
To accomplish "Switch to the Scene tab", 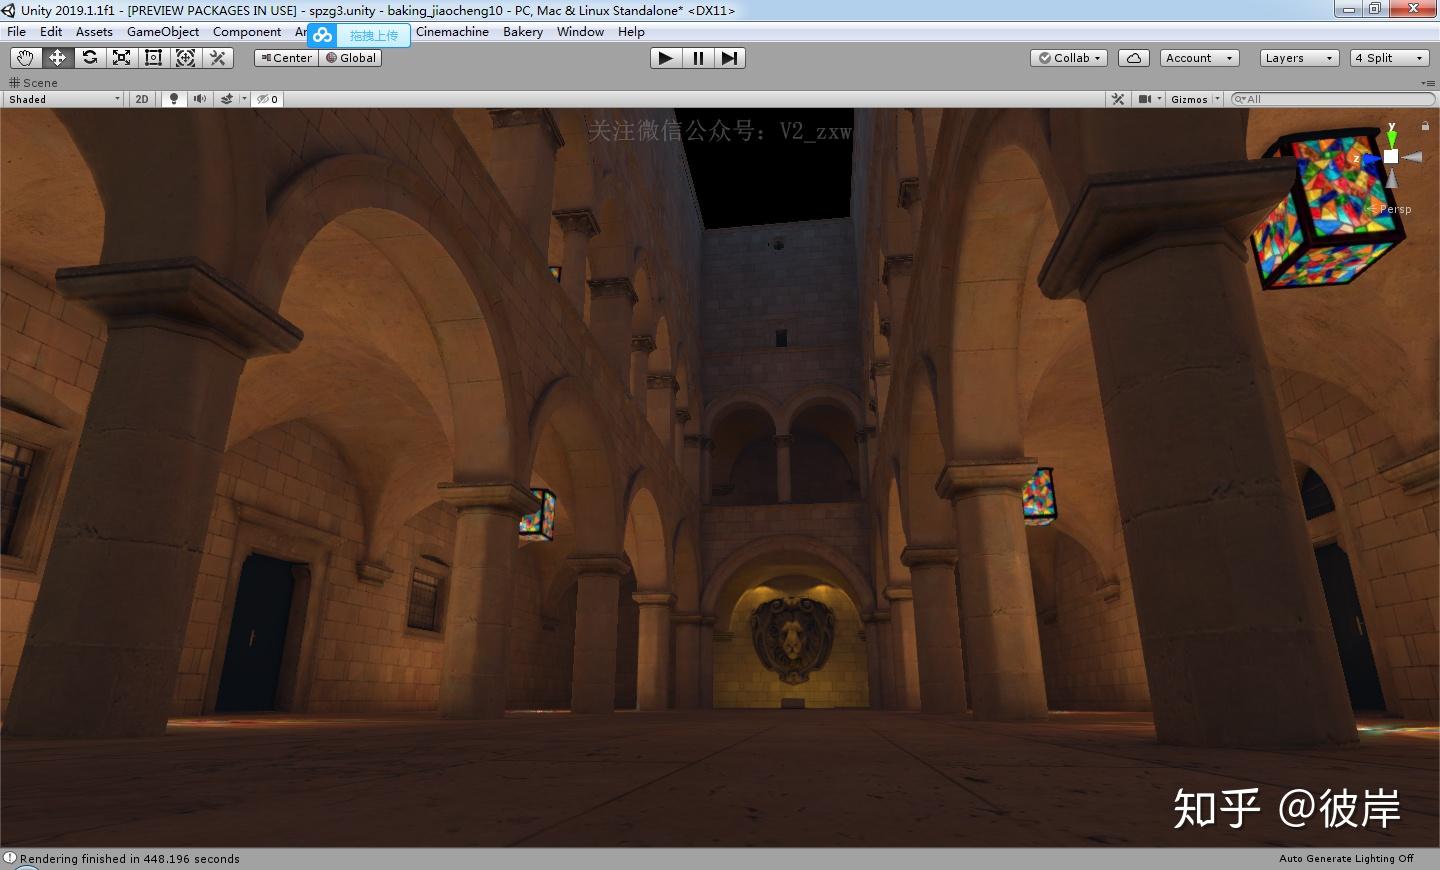I will (33, 83).
